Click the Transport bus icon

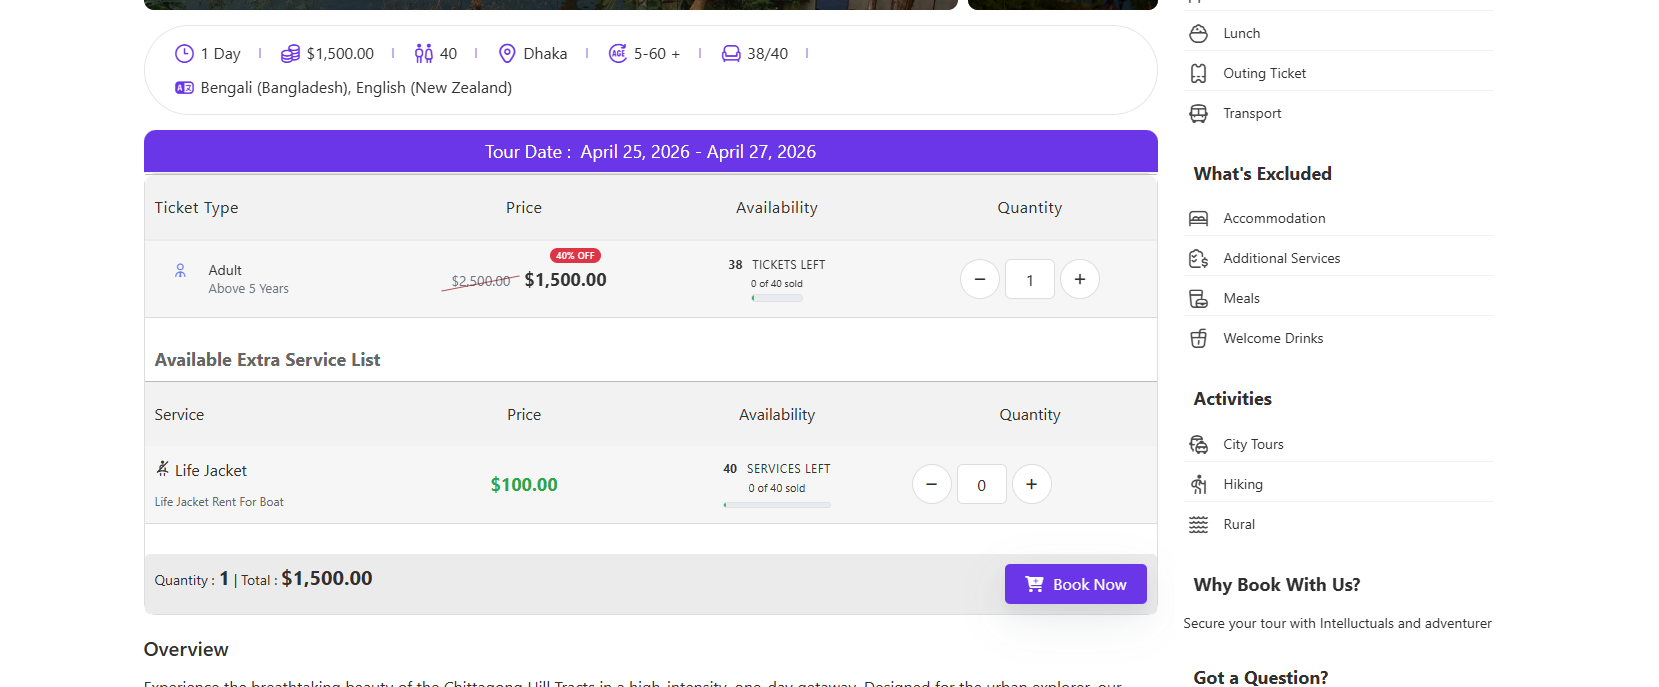click(x=1198, y=114)
